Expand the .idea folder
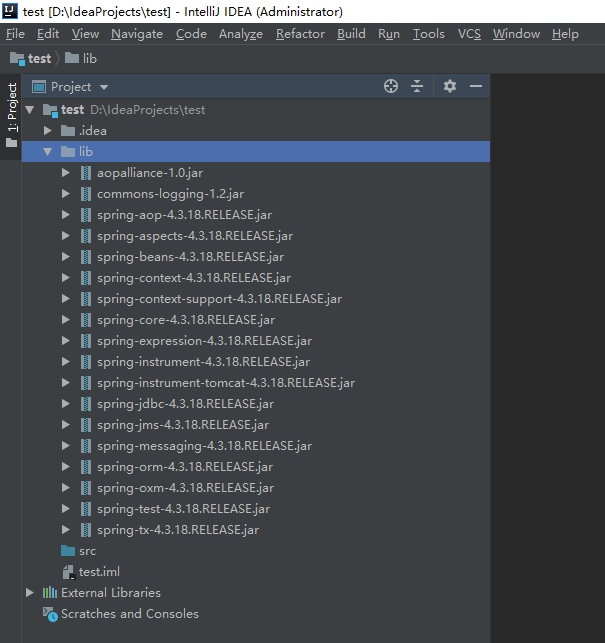This screenshot has height=643, width=605. pos(48,131)
